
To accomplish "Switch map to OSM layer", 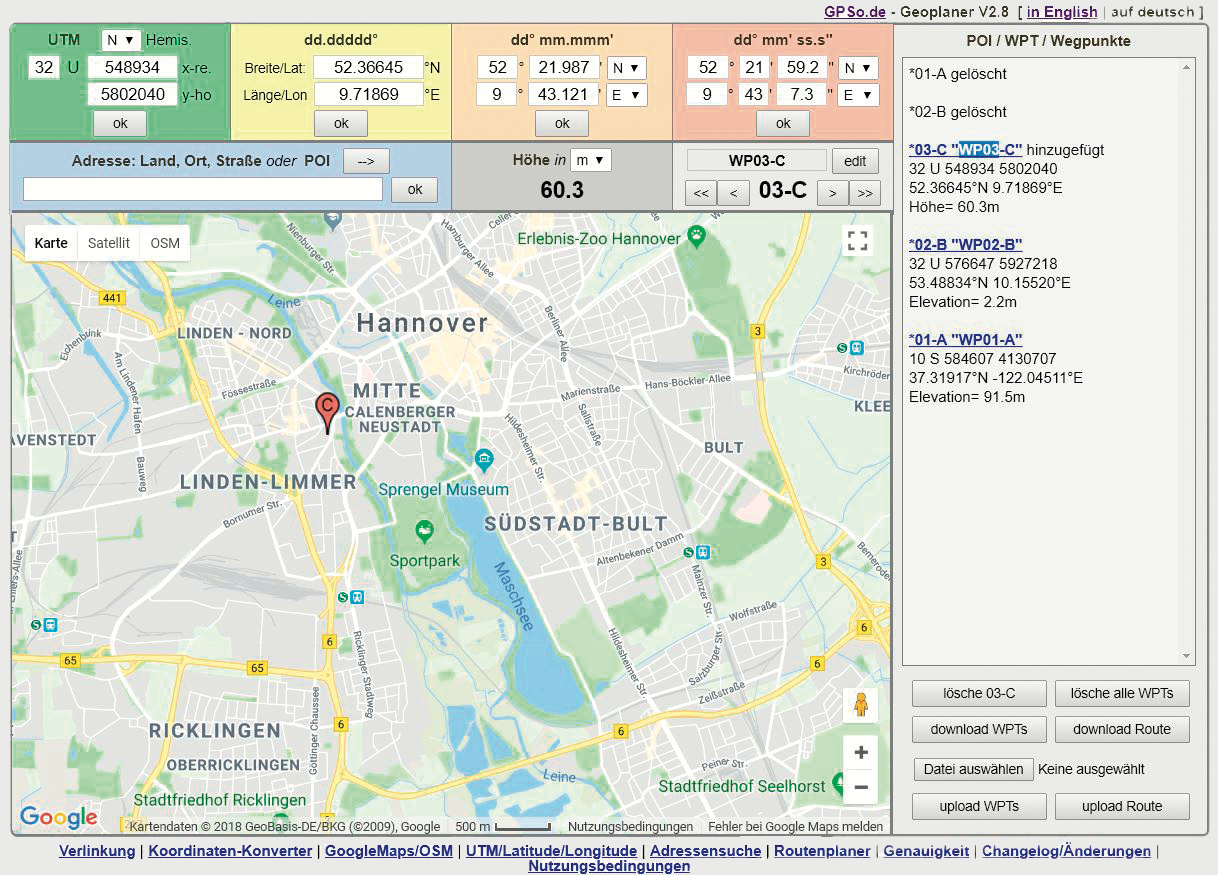I will point(165,243).
